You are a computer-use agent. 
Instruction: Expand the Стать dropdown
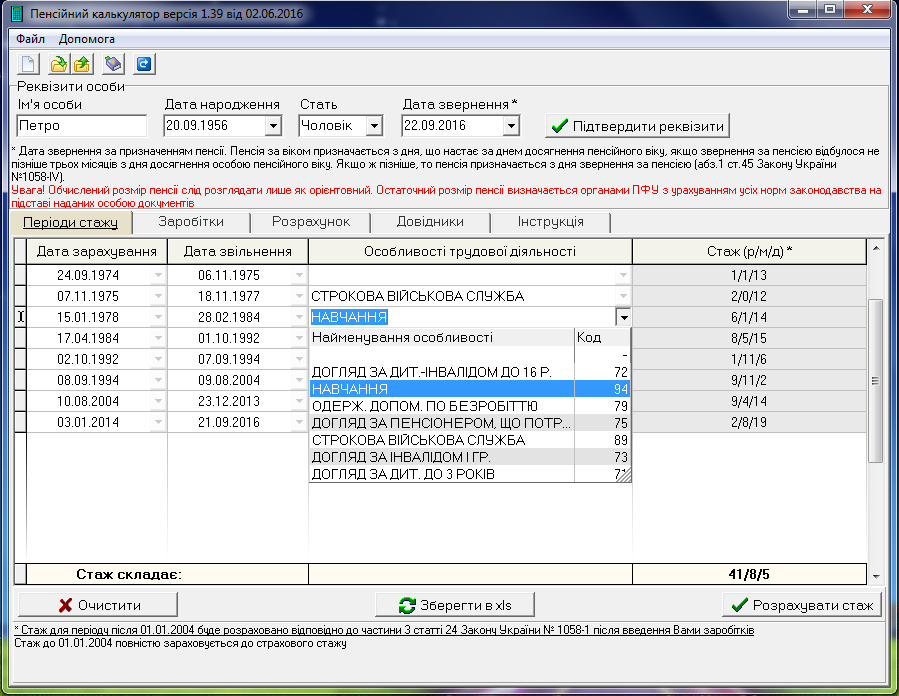374,126
